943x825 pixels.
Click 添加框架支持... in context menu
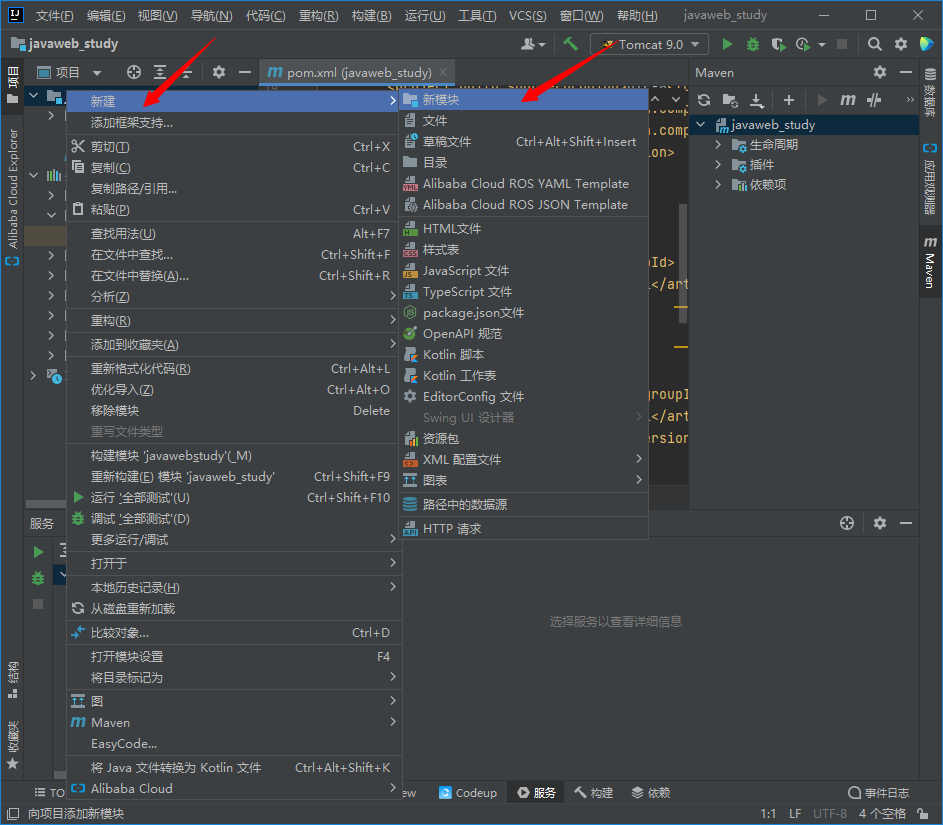click(234, 123)
